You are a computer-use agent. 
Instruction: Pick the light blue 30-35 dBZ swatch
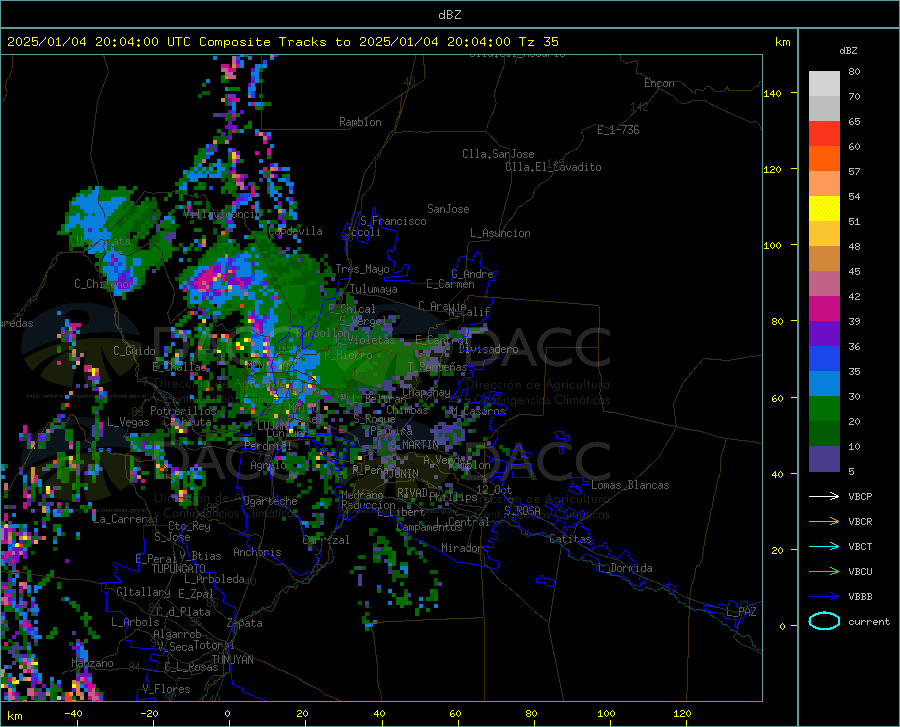824,383
